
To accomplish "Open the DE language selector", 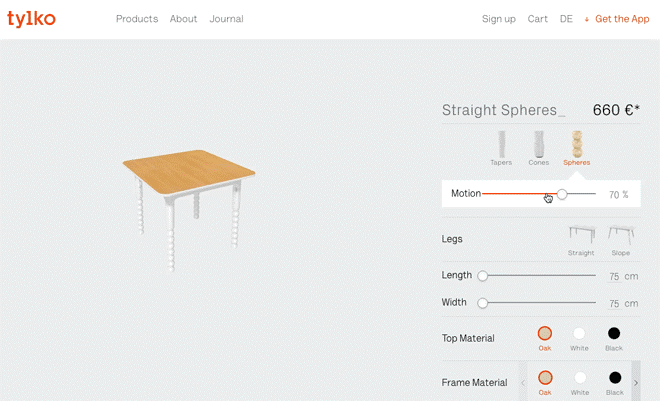I will coord(566,19).
